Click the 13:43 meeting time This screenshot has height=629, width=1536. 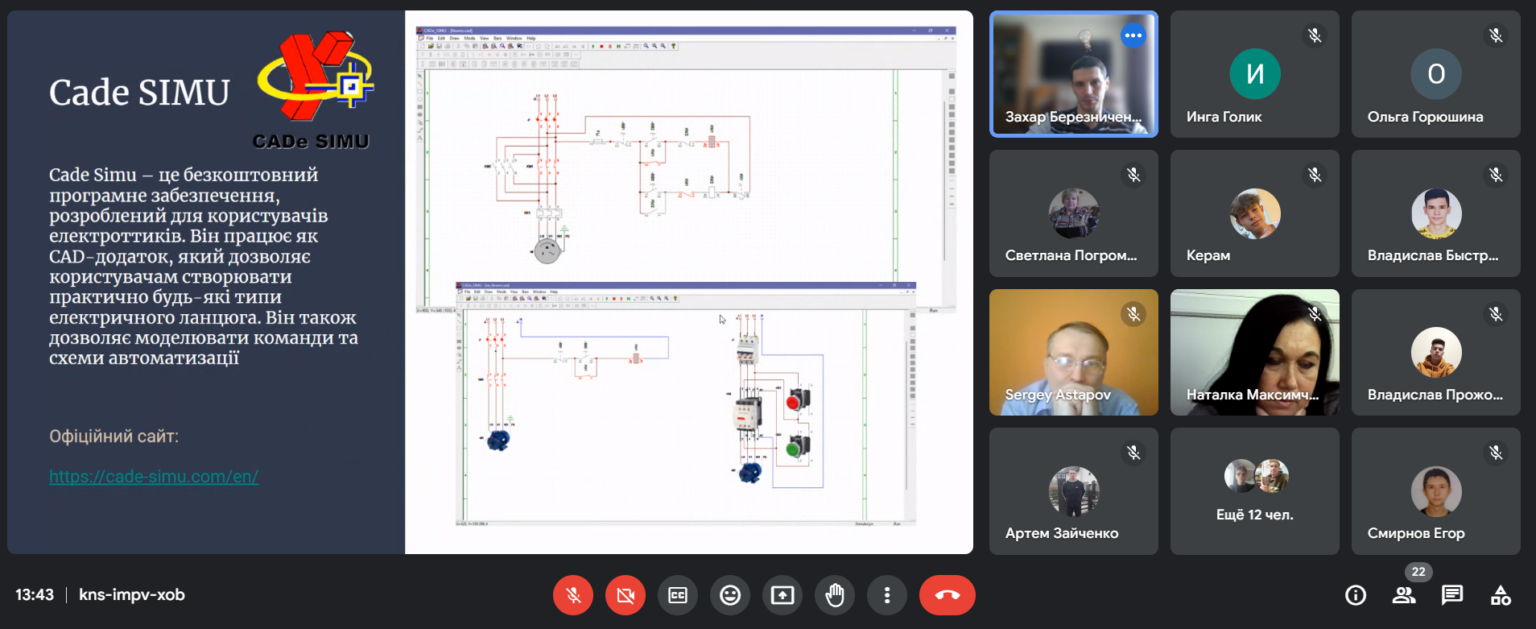(34, 595)
